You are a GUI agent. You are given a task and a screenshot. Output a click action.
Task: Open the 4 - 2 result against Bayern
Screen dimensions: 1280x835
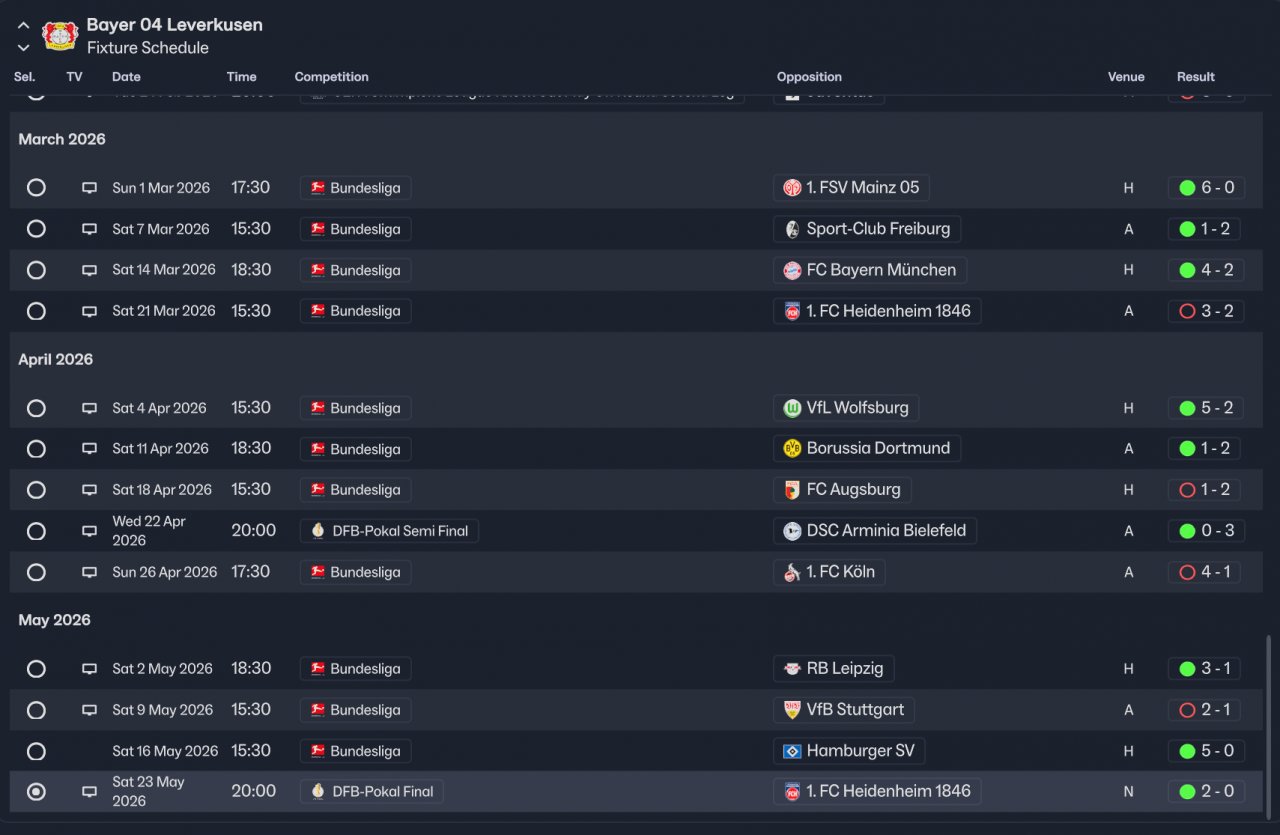tap(1217, 270)
